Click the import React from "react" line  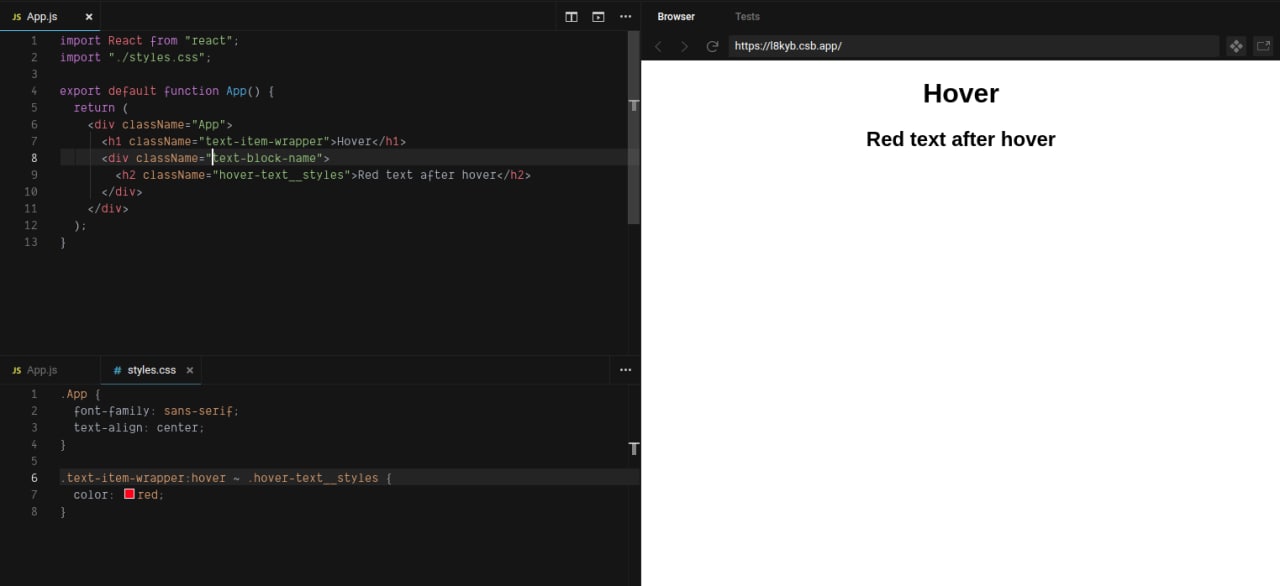tap(150, 40)
